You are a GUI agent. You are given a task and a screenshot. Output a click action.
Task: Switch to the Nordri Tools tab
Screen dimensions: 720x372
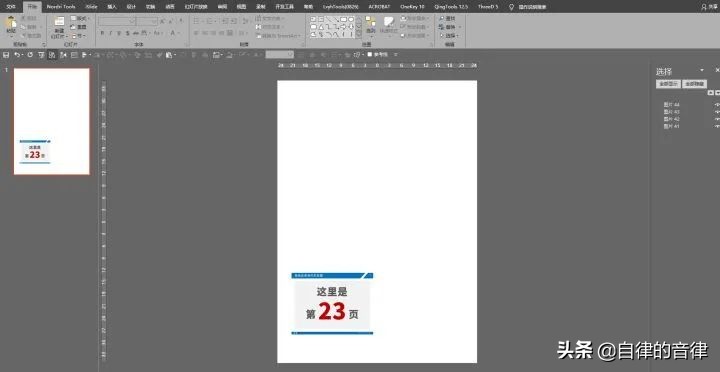[61, 7]
